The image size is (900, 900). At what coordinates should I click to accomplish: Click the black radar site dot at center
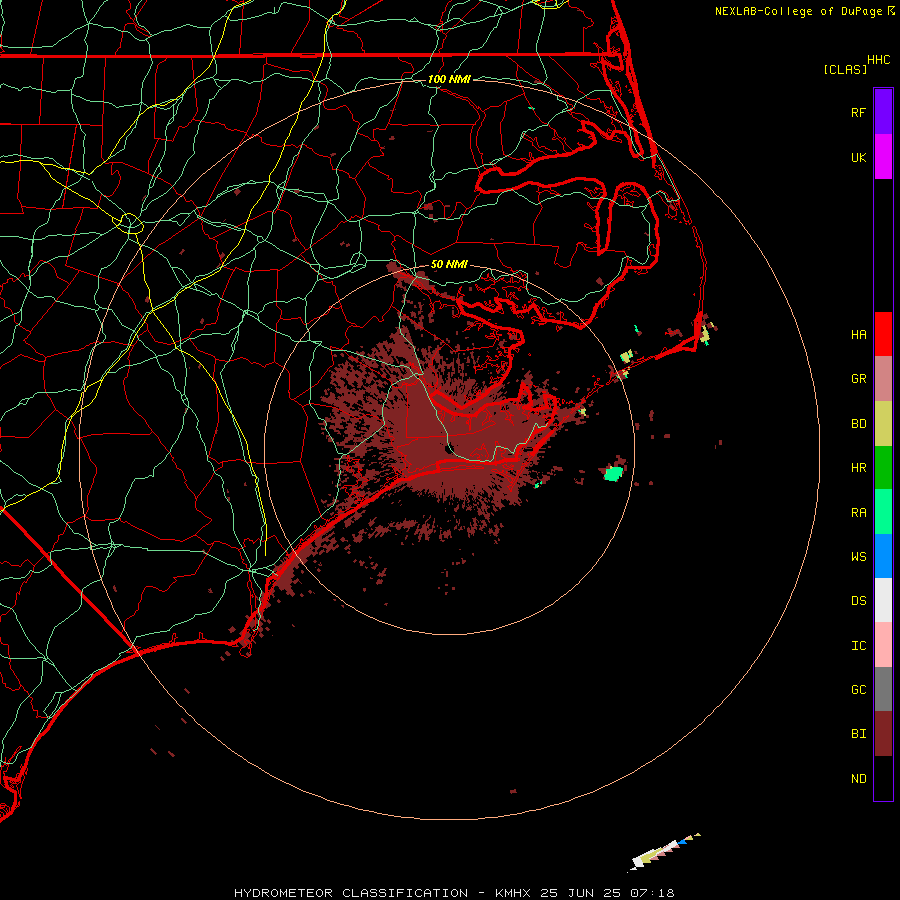[449, 448]
